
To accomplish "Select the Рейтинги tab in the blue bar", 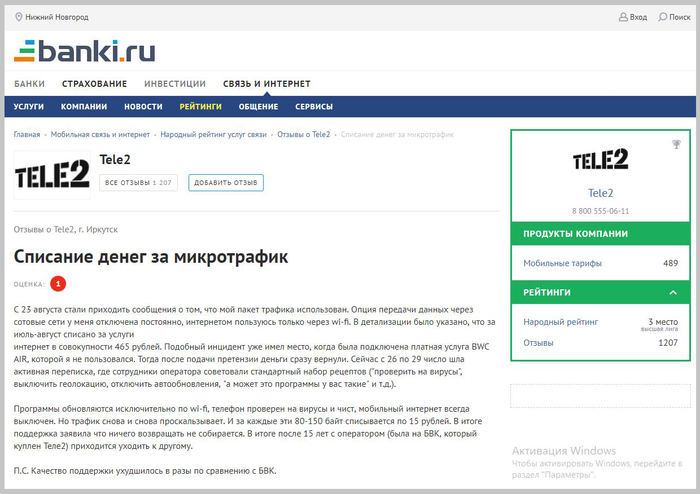I will click(201, 106).
